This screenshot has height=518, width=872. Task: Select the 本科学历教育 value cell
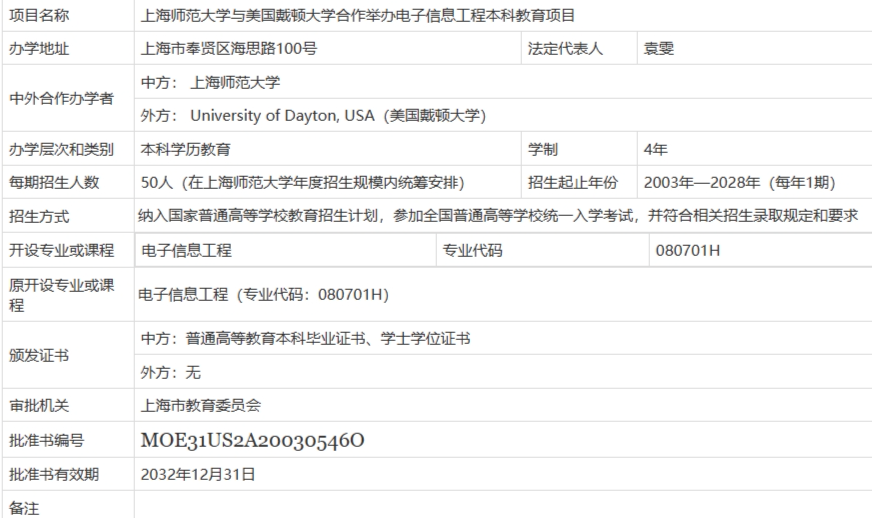[186, 150]
